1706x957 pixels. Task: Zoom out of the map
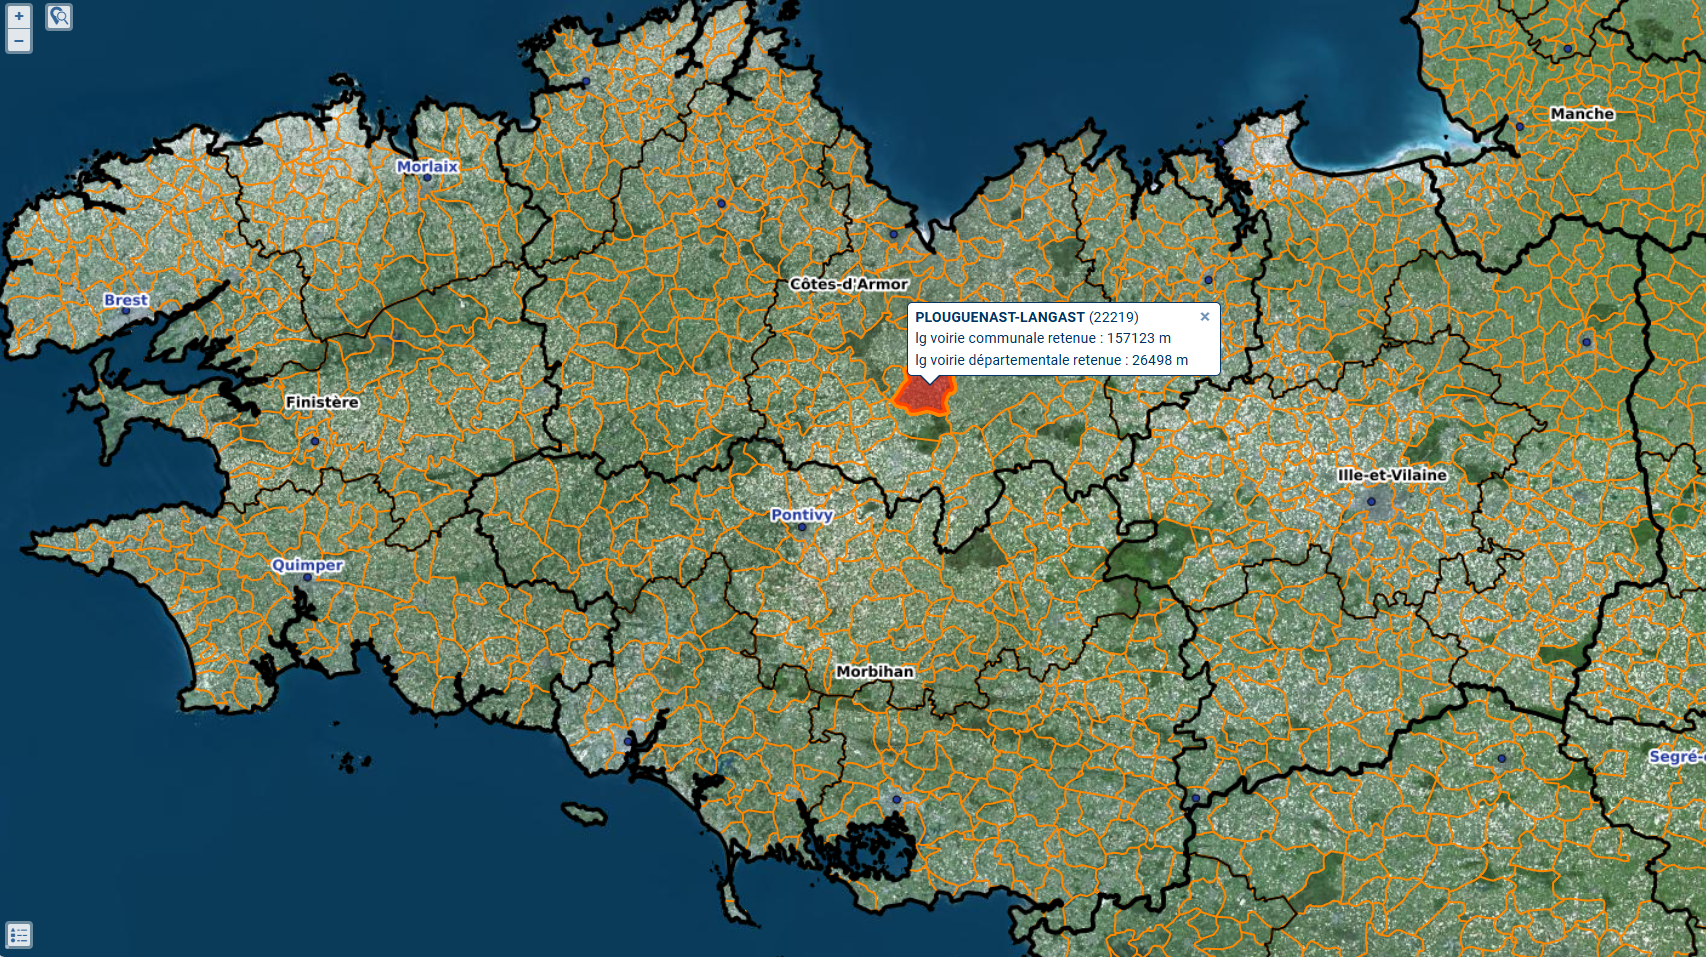19,41
